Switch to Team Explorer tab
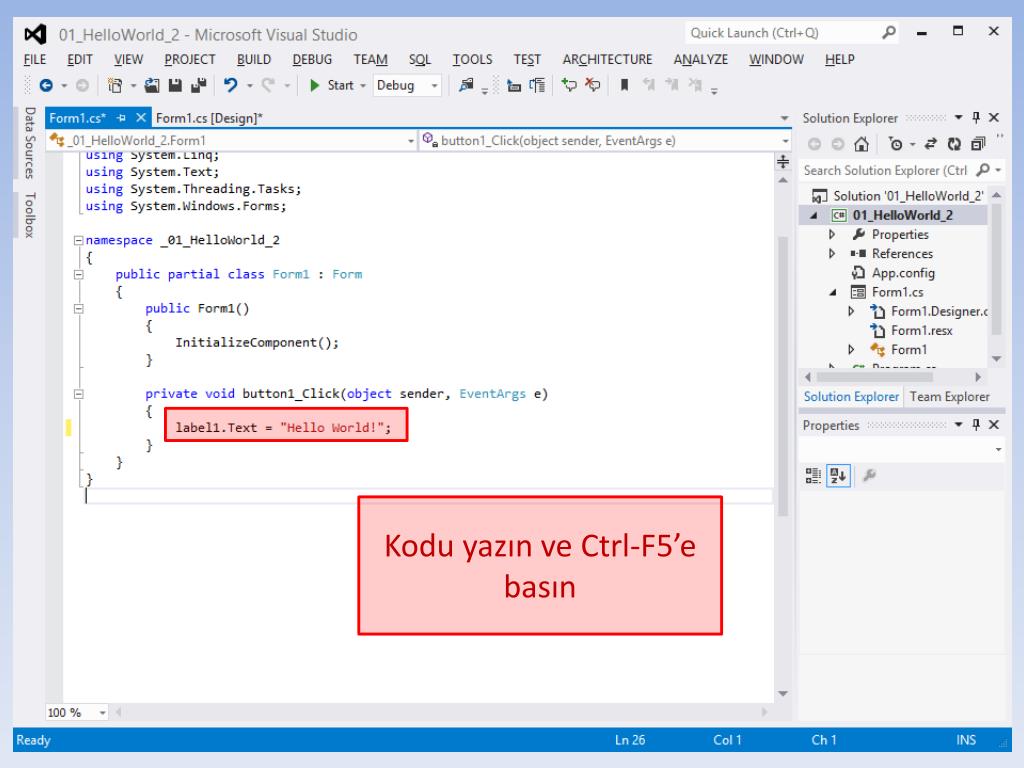This screenshot has width=1024, height=768. point(949,396)
